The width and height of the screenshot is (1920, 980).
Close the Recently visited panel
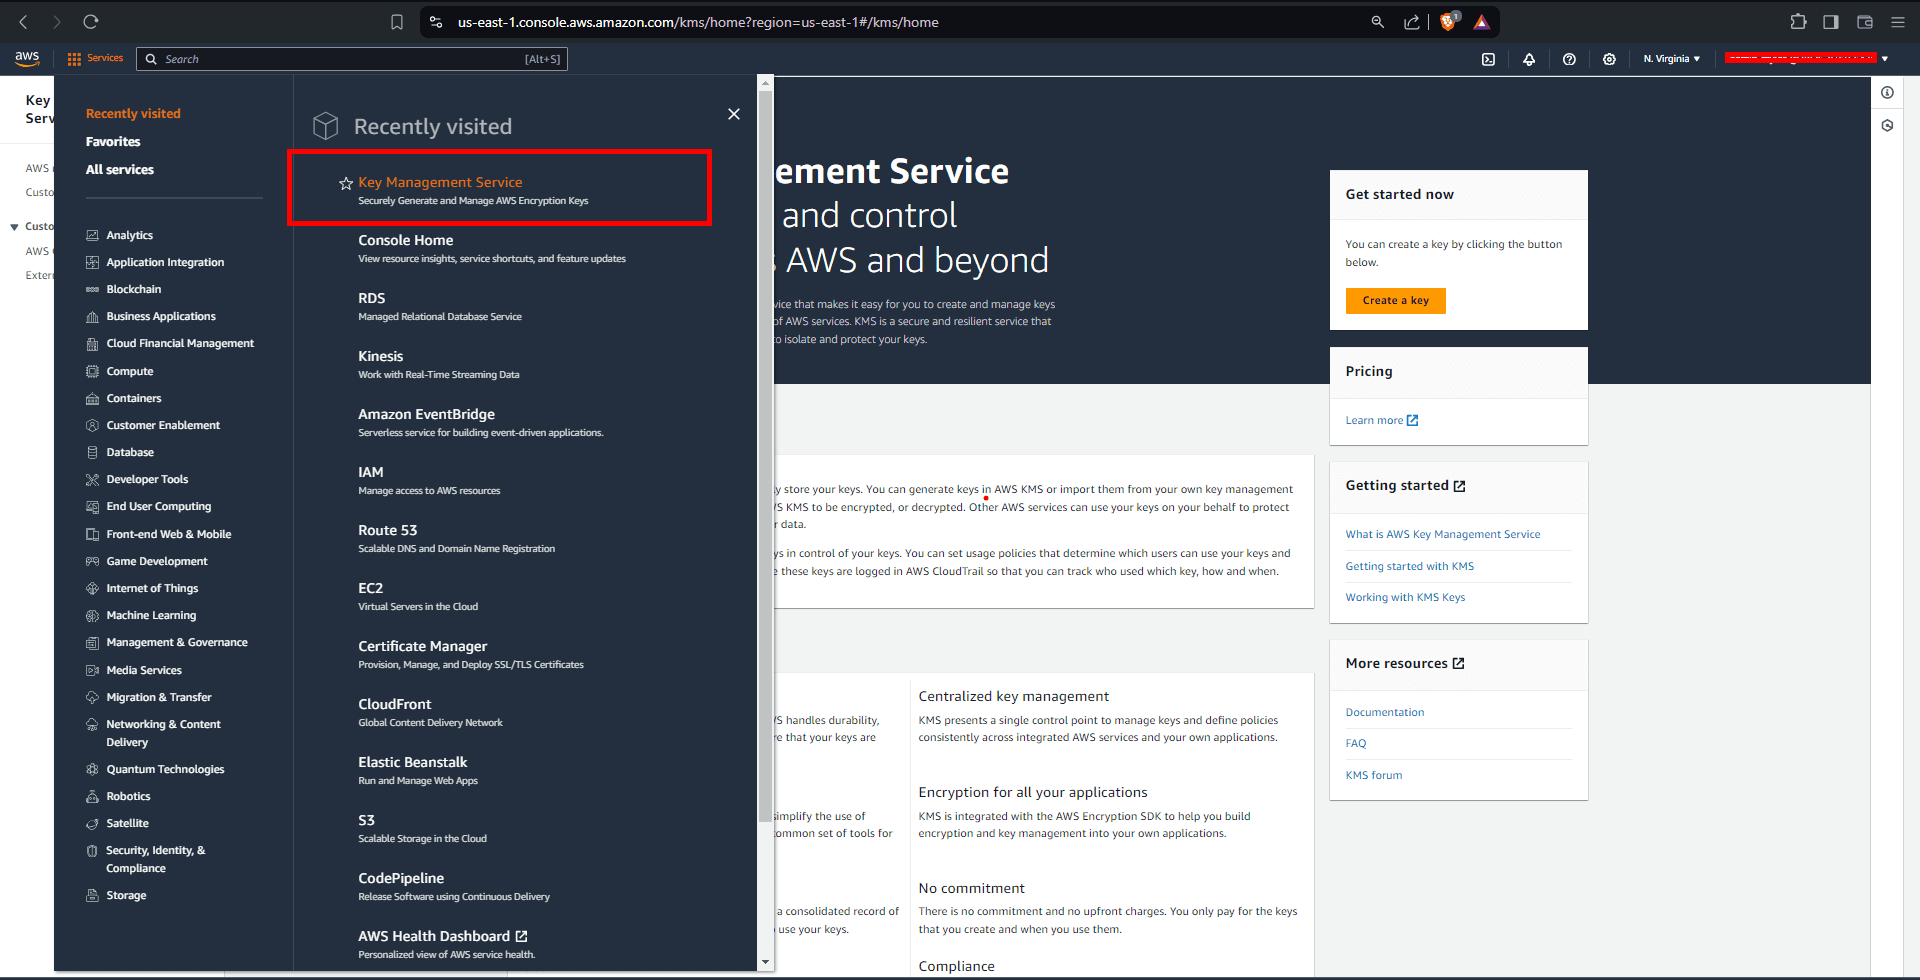click(x=734, y=114)
